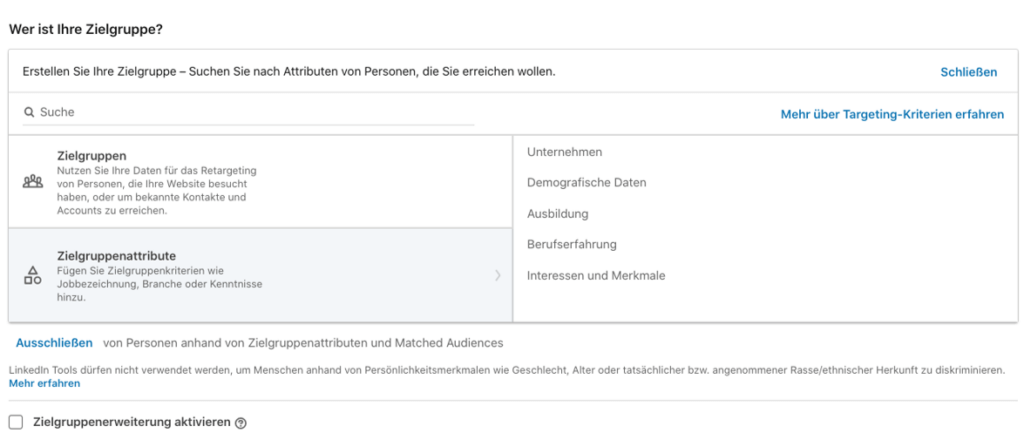The height and width of the screenshot is (433, 1024).
Task: Click the Jobbezeichnung, Branche description text
Action: [159, 283]
